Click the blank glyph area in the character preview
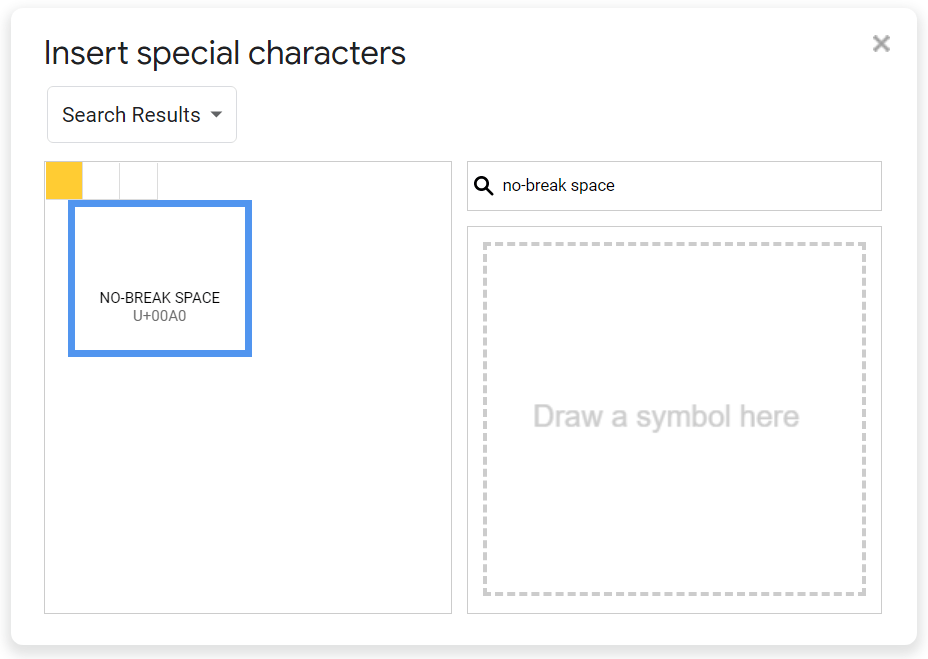The height and width of the screenshot is (659, 928). 160,245
